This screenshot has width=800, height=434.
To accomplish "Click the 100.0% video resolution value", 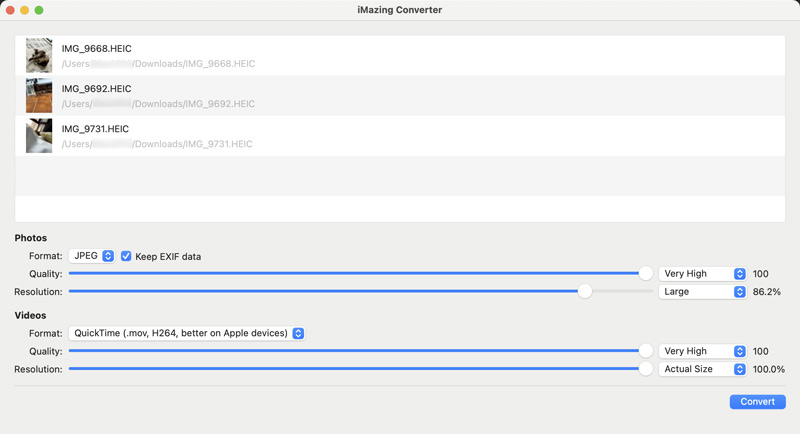I will point(769,369).
